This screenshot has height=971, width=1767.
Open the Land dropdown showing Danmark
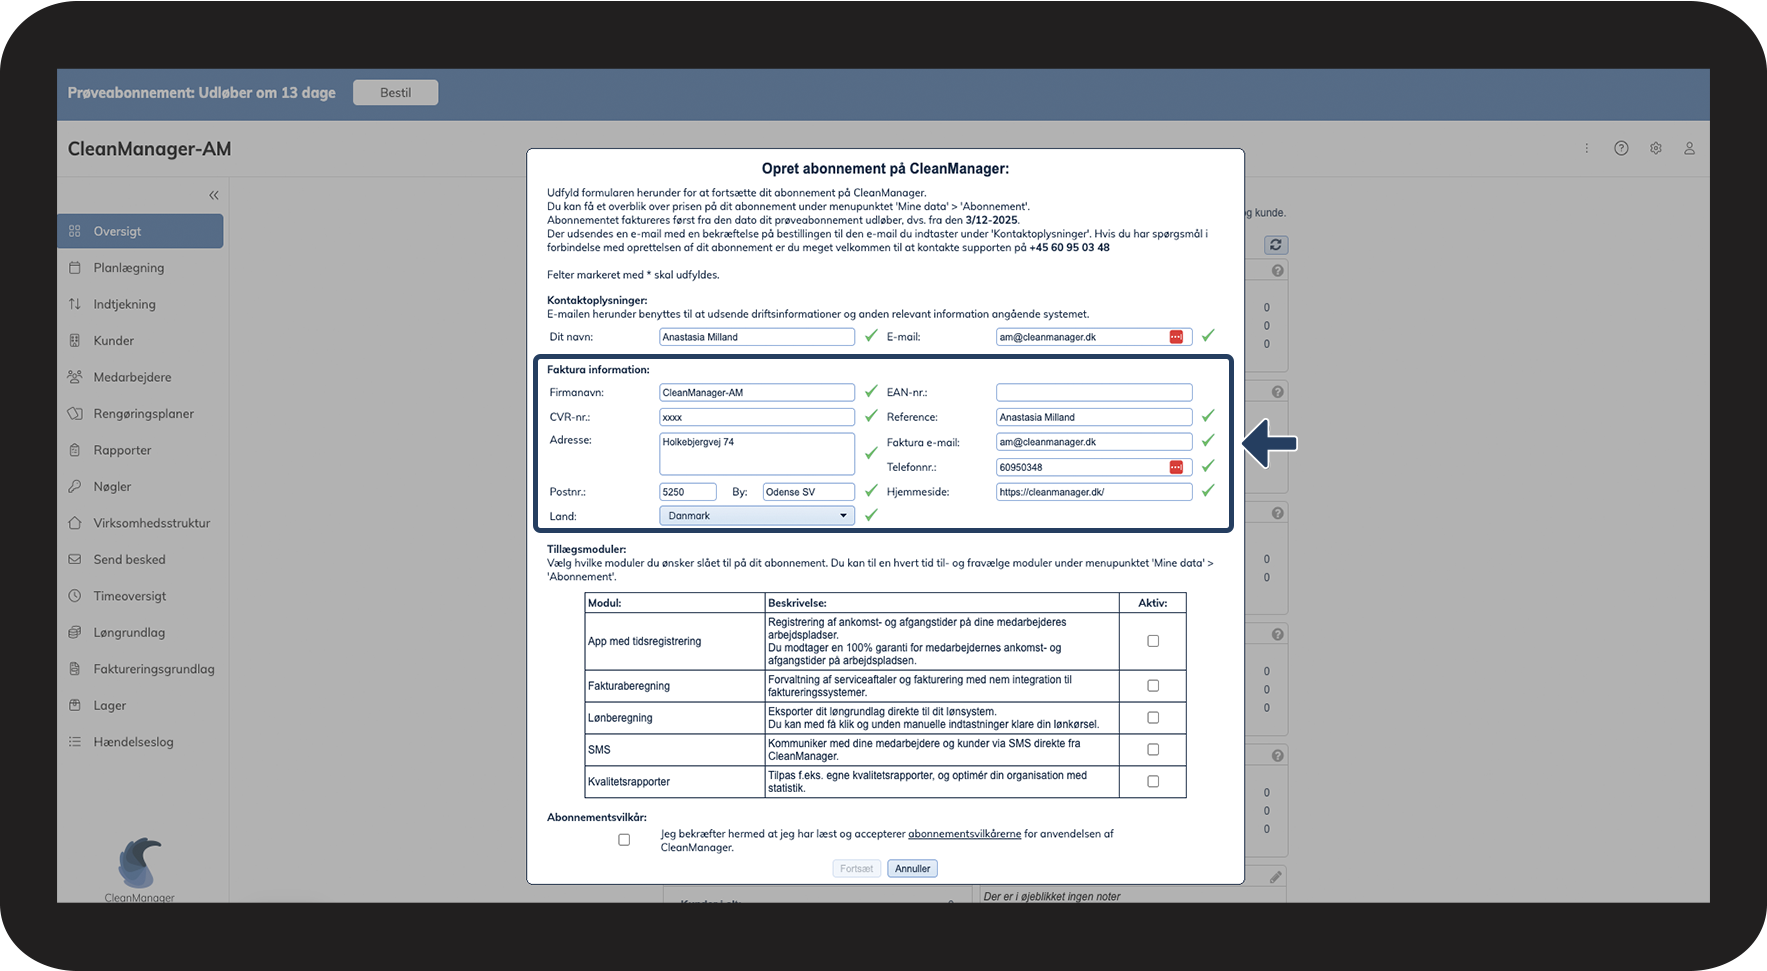click(x=756, y=516)
